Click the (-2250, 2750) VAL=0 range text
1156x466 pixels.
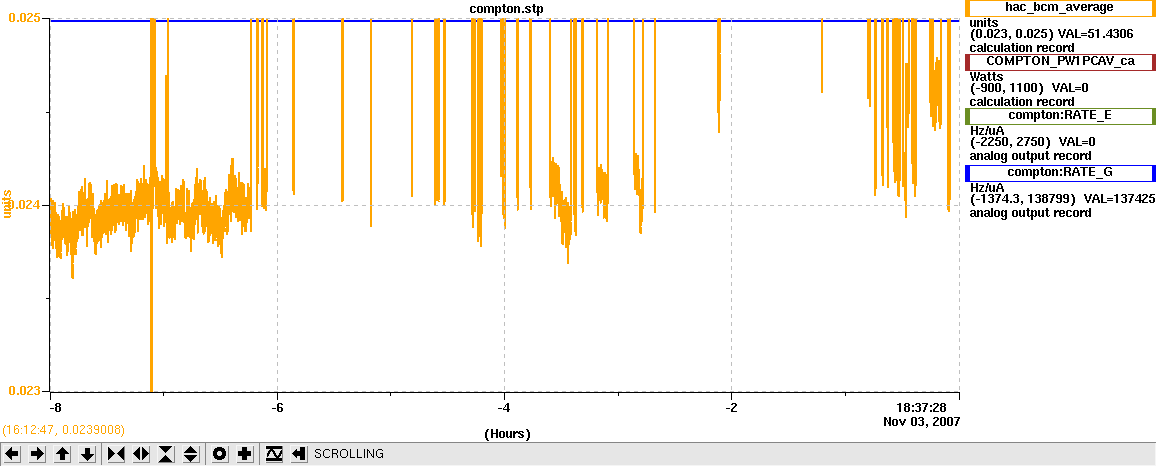pos(1032,142)
